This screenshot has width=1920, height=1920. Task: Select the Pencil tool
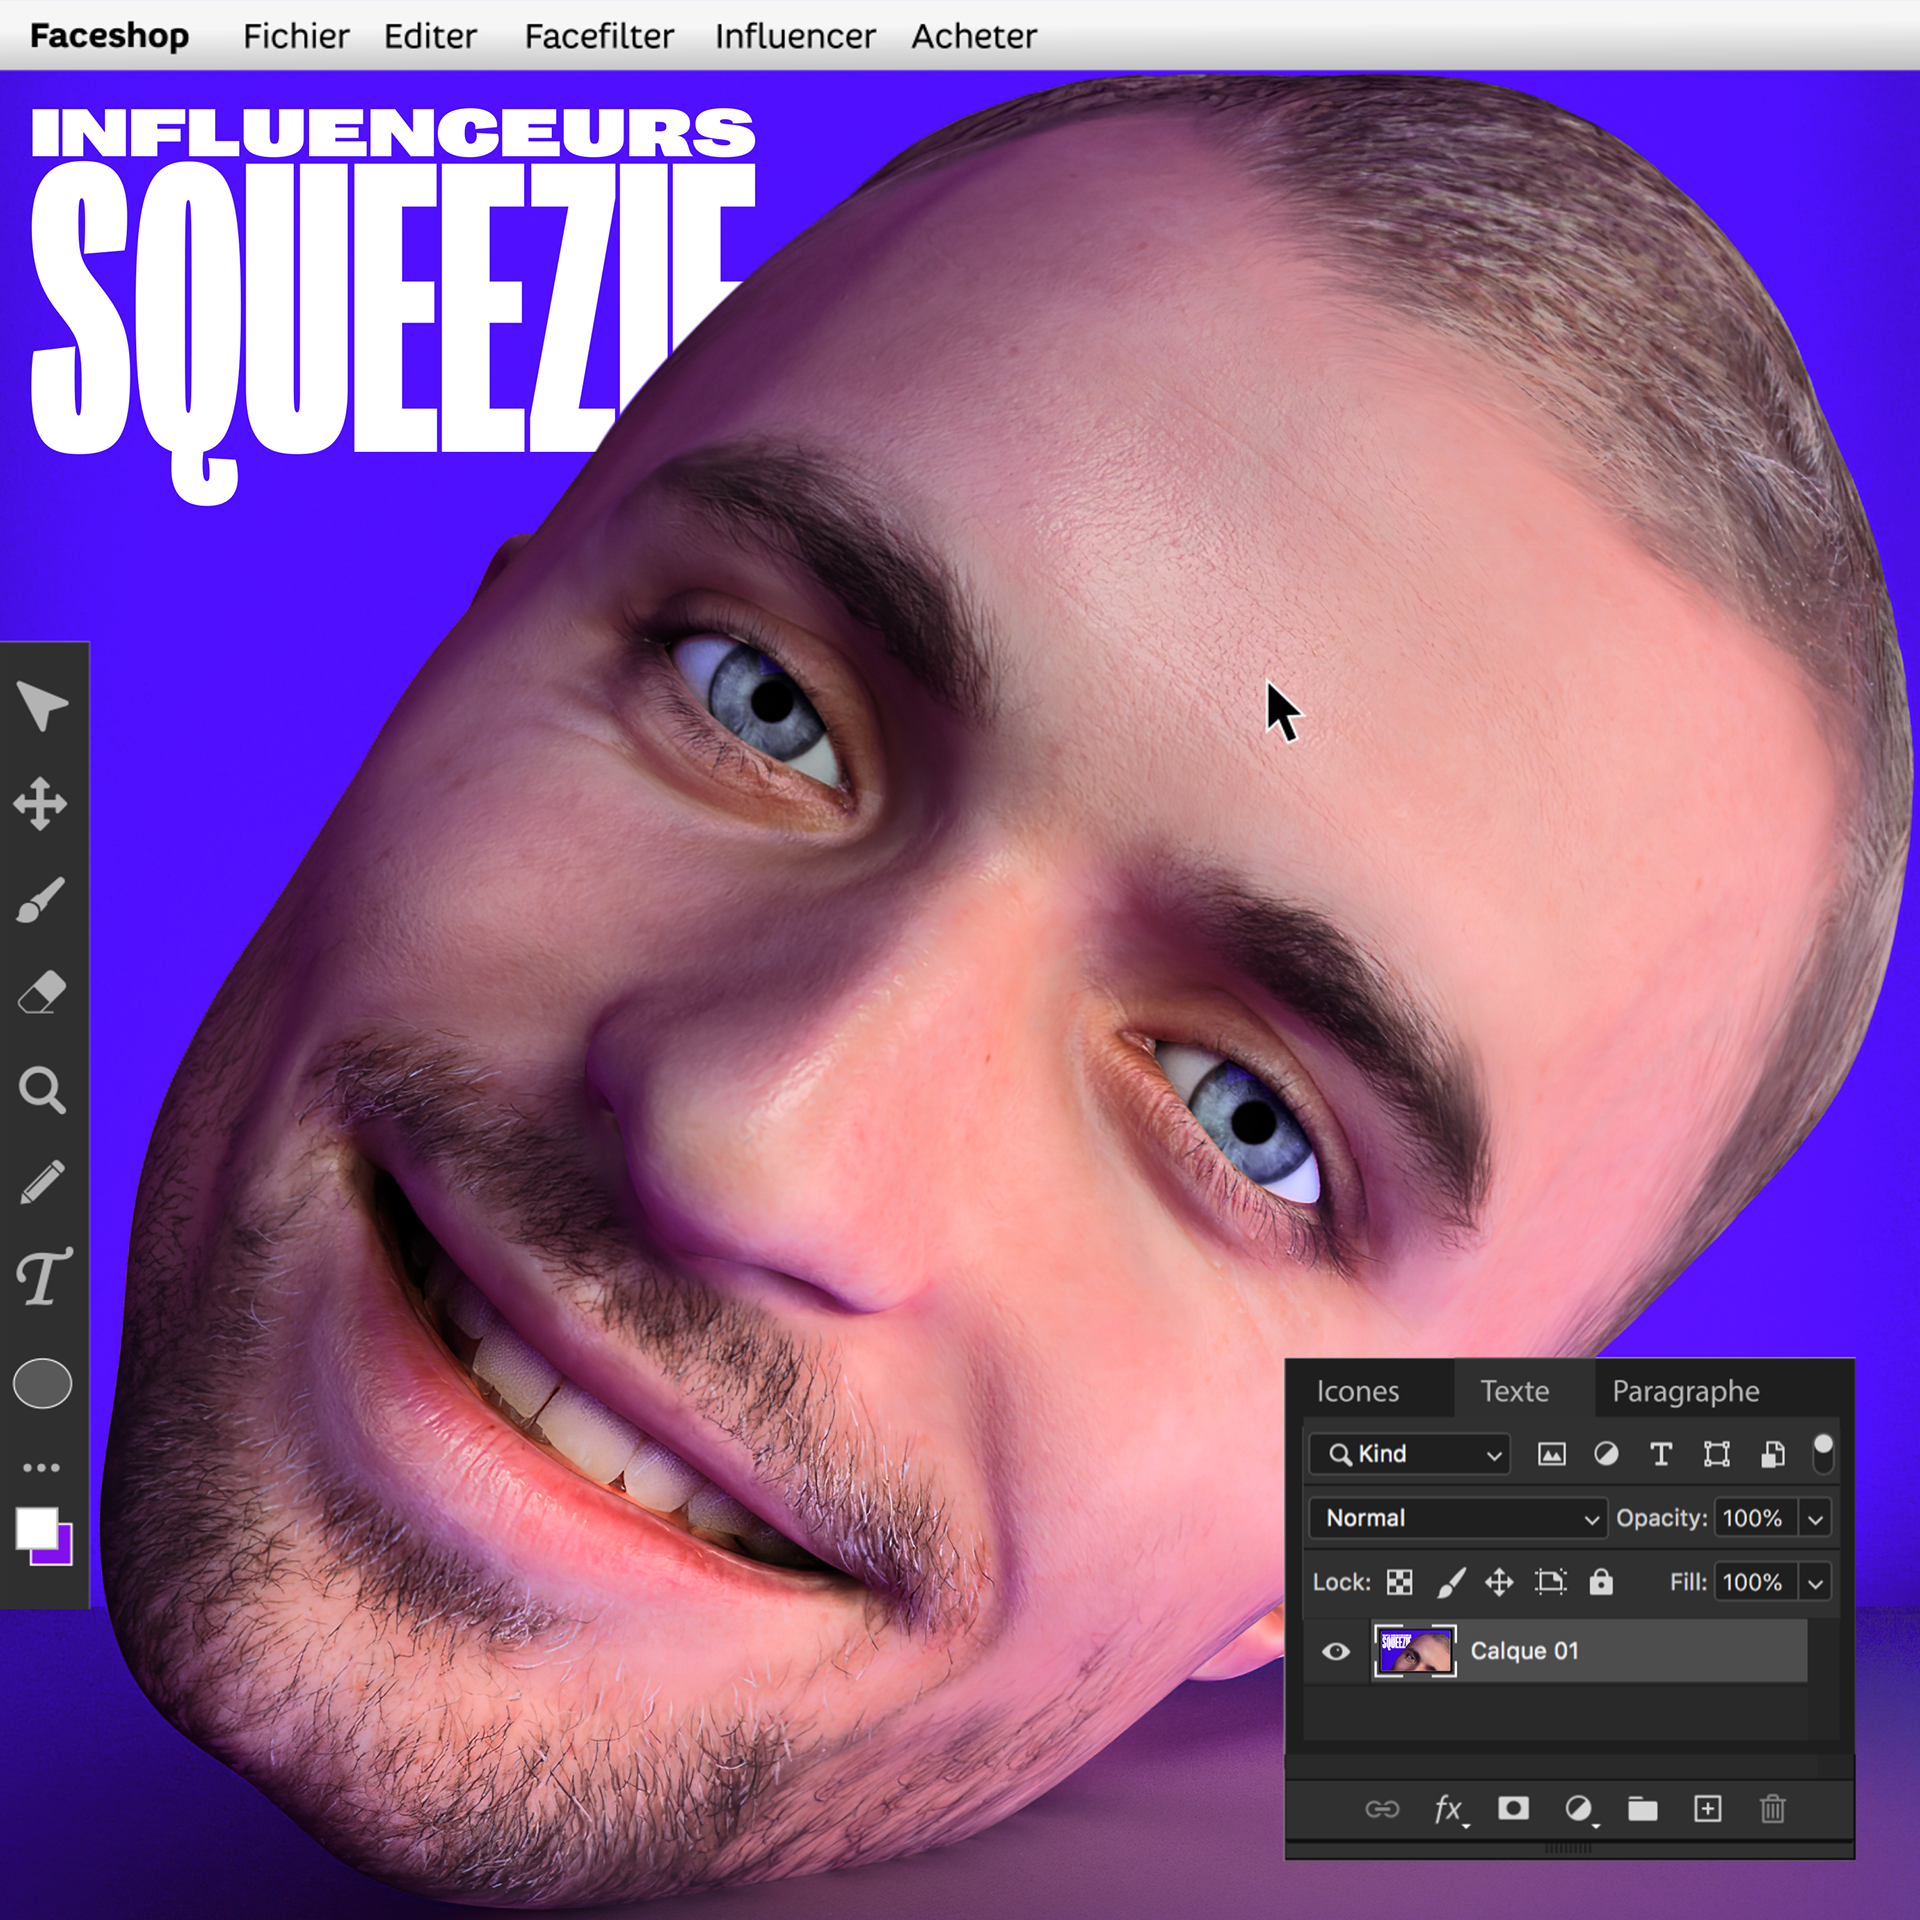point(41,1183)
